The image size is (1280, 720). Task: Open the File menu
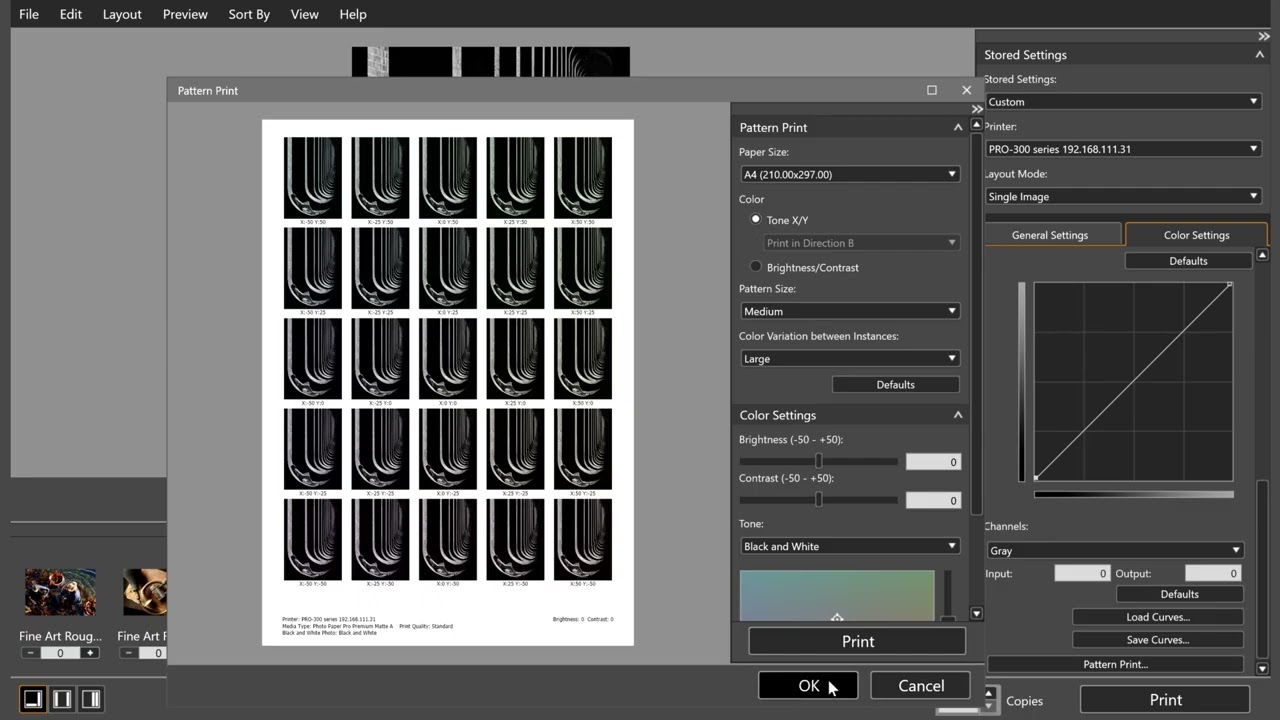pos(29,14)
